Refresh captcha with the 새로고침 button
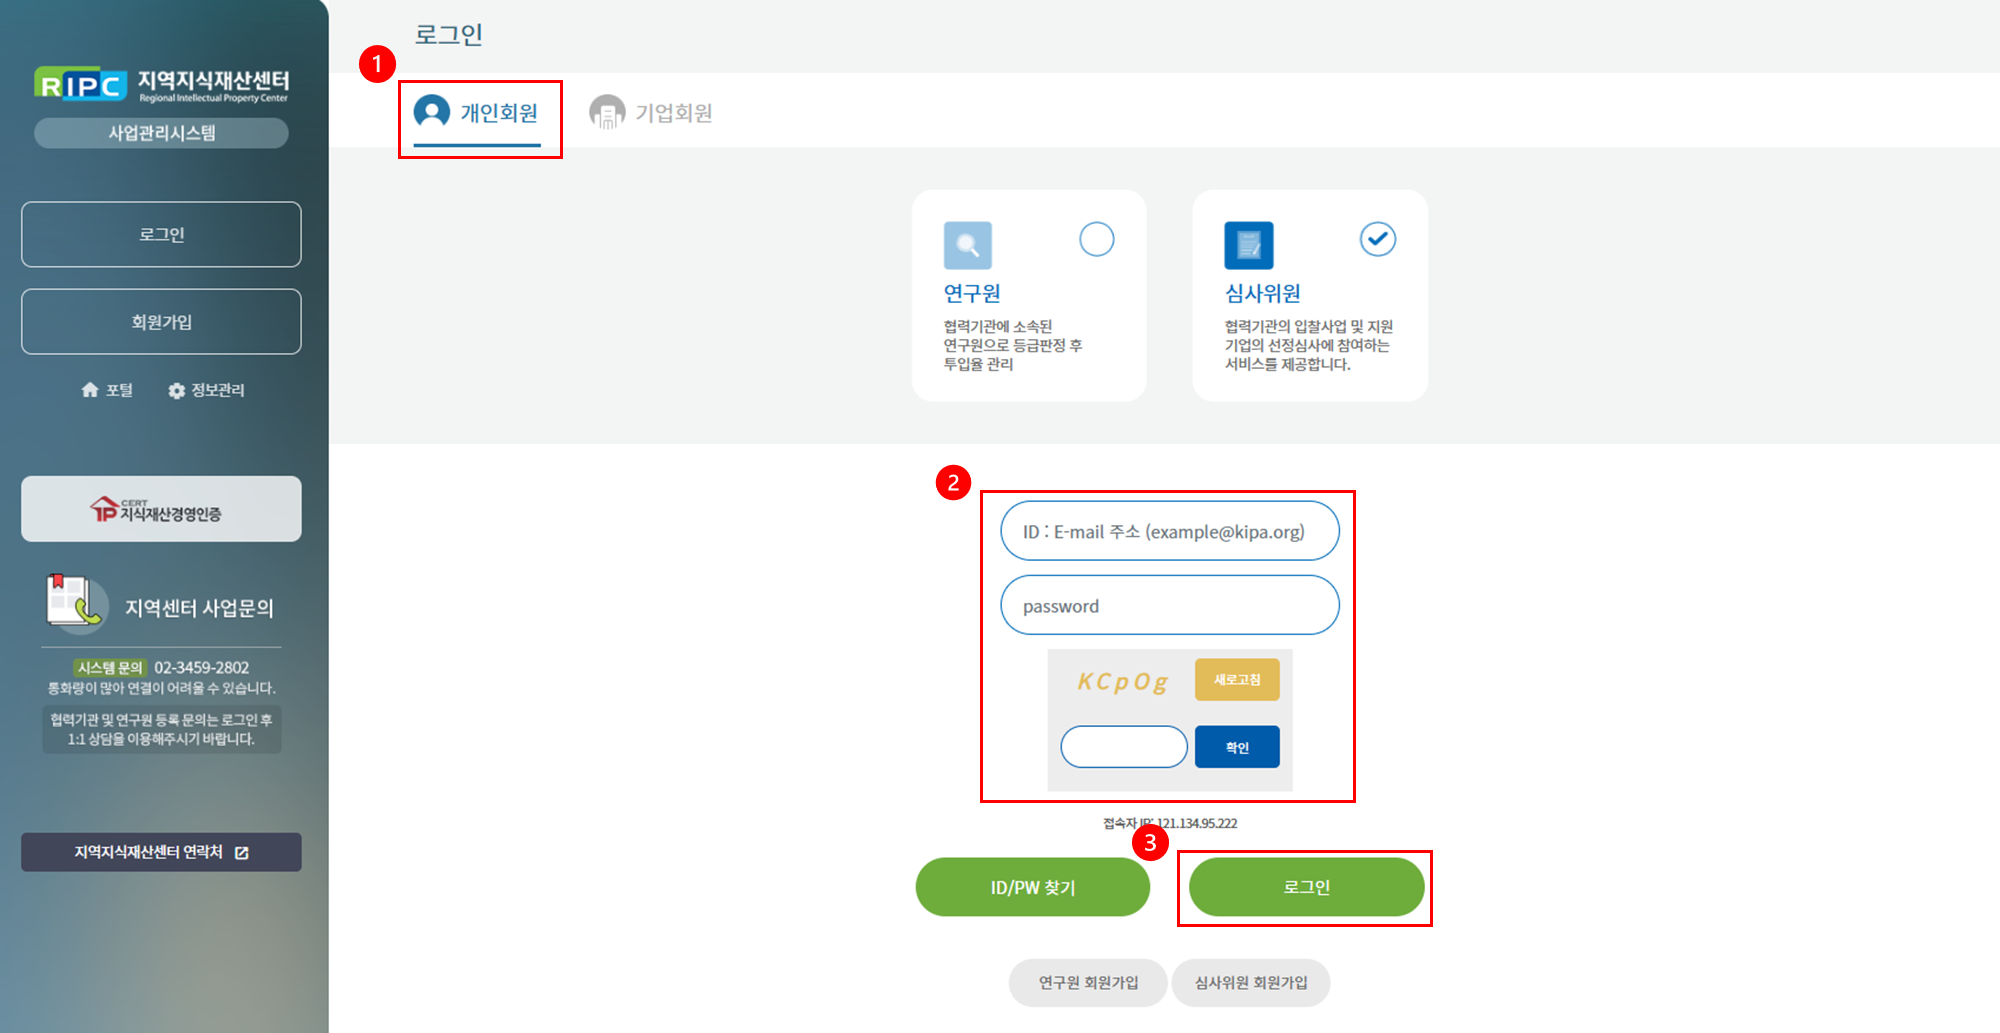This screenshot has height=1033, width=2000. tap(1236, 680)
